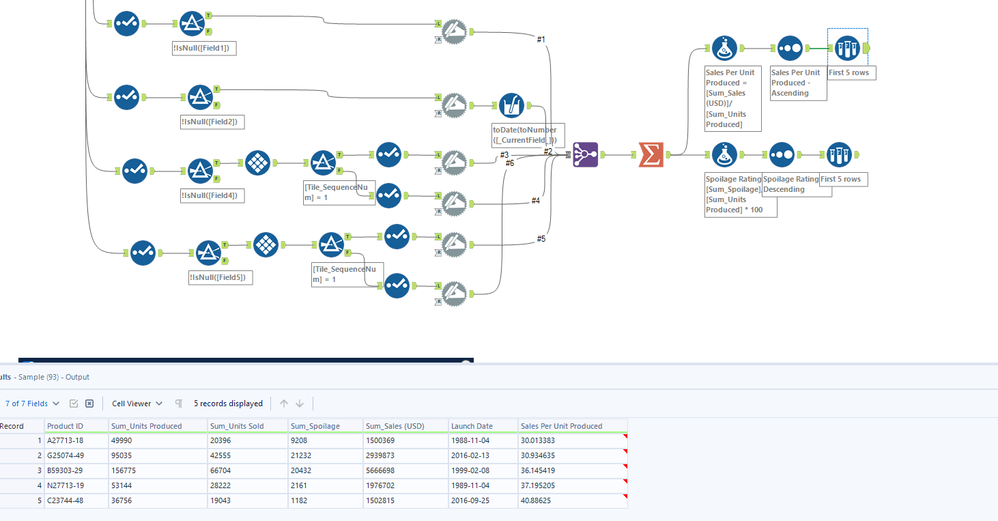The height and width of the screenshot is (521, 998).
Task: Click the Select tool before the Field5 filter
Action: tap(143, 253)
